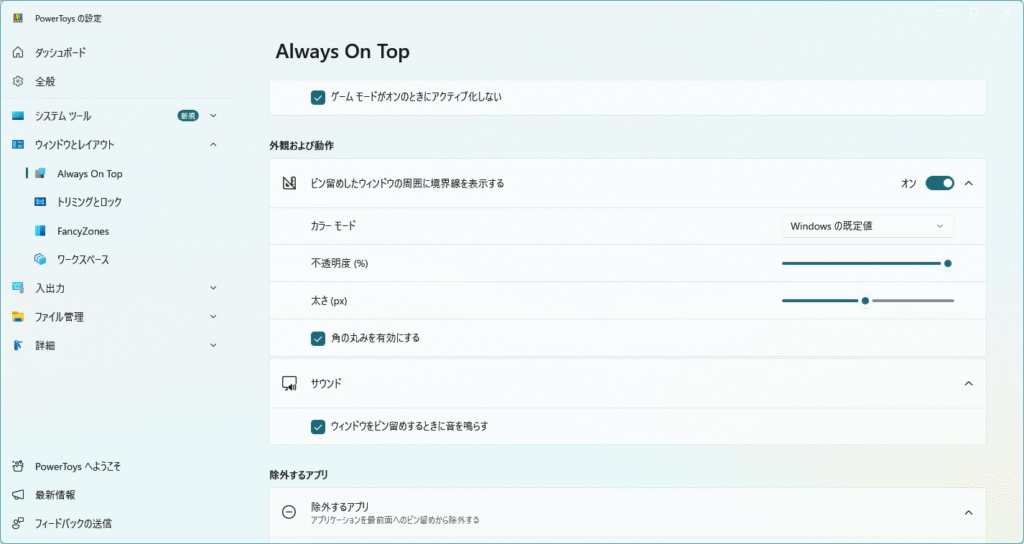1024x544 pixels.
Task: Collapse the サウンド card chevron
Action: tap(969, 383)
